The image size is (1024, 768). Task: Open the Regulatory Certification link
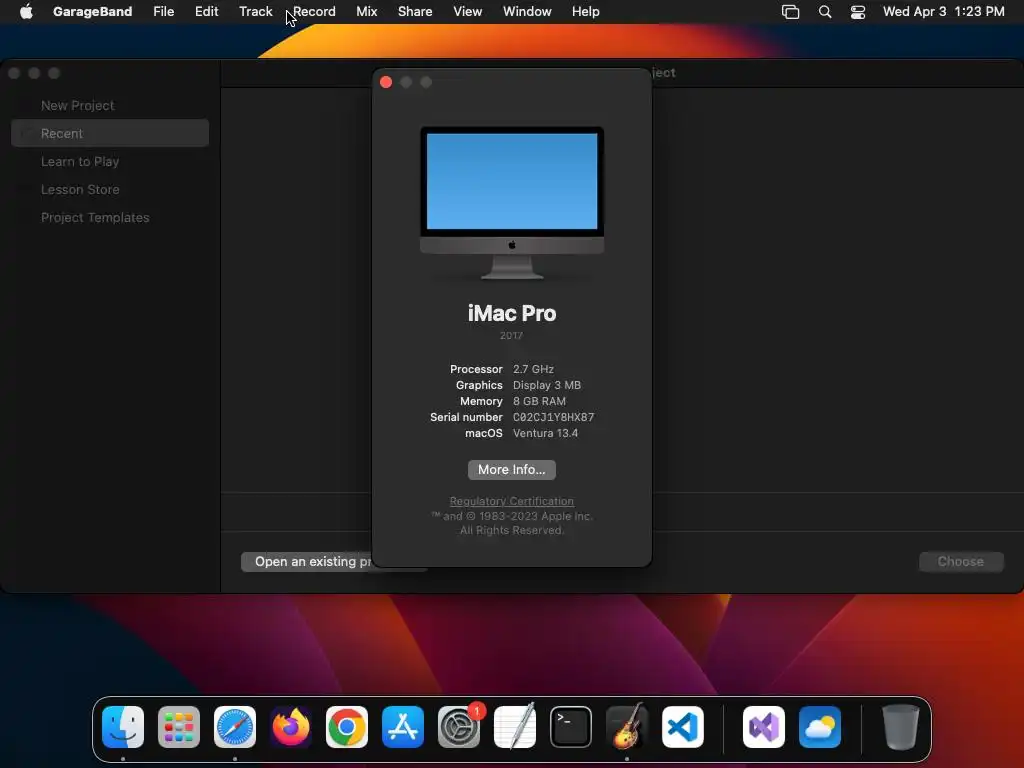pyautogui.click(x=511, y=501)
